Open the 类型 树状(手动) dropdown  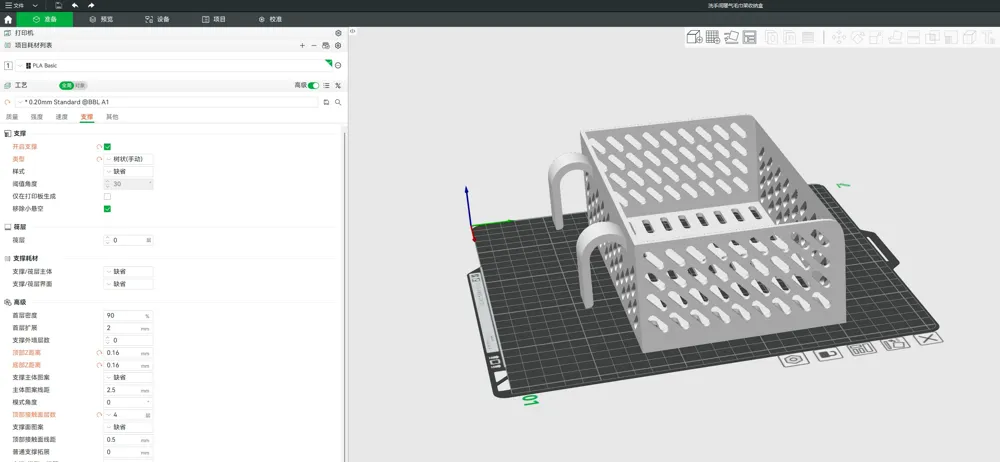pyautogui.click(x=128, y=160)
